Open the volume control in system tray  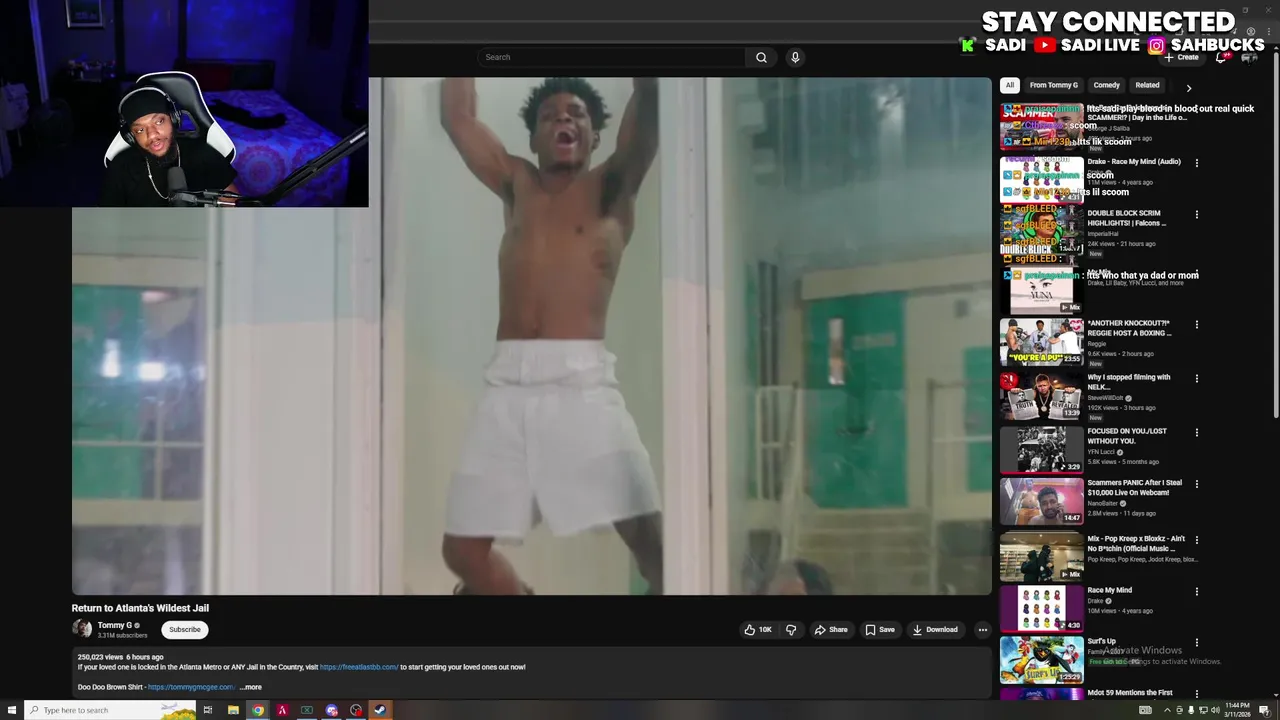point(1214,710)
